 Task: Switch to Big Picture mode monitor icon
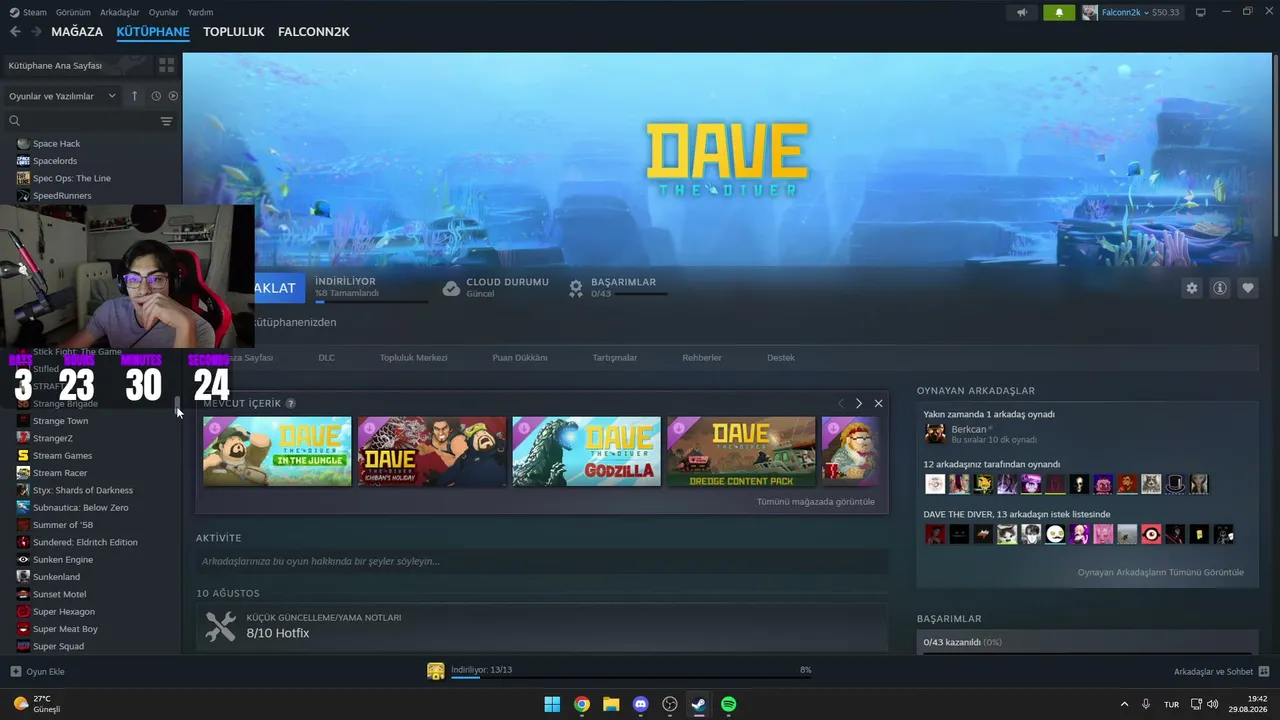pyautogui.click(x=1201, y=12)
